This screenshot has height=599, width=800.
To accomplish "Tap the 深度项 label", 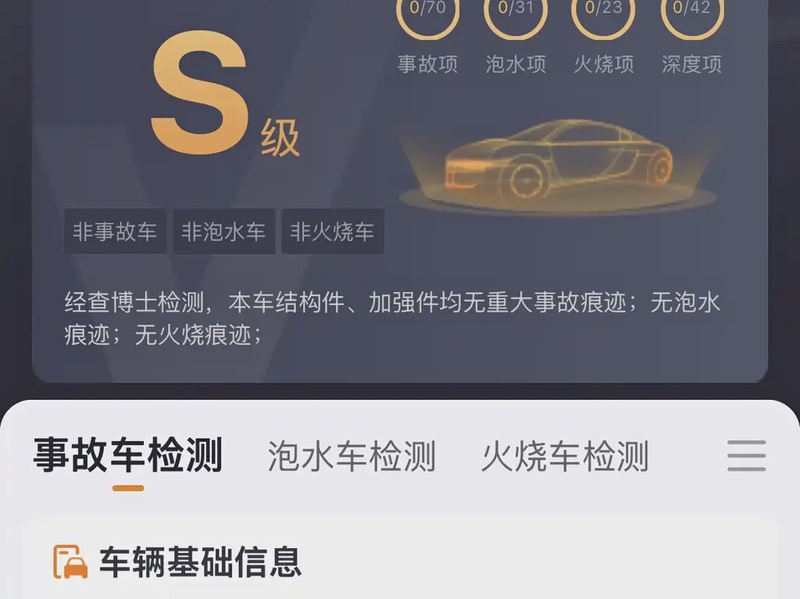I will [x=692, y=64].
